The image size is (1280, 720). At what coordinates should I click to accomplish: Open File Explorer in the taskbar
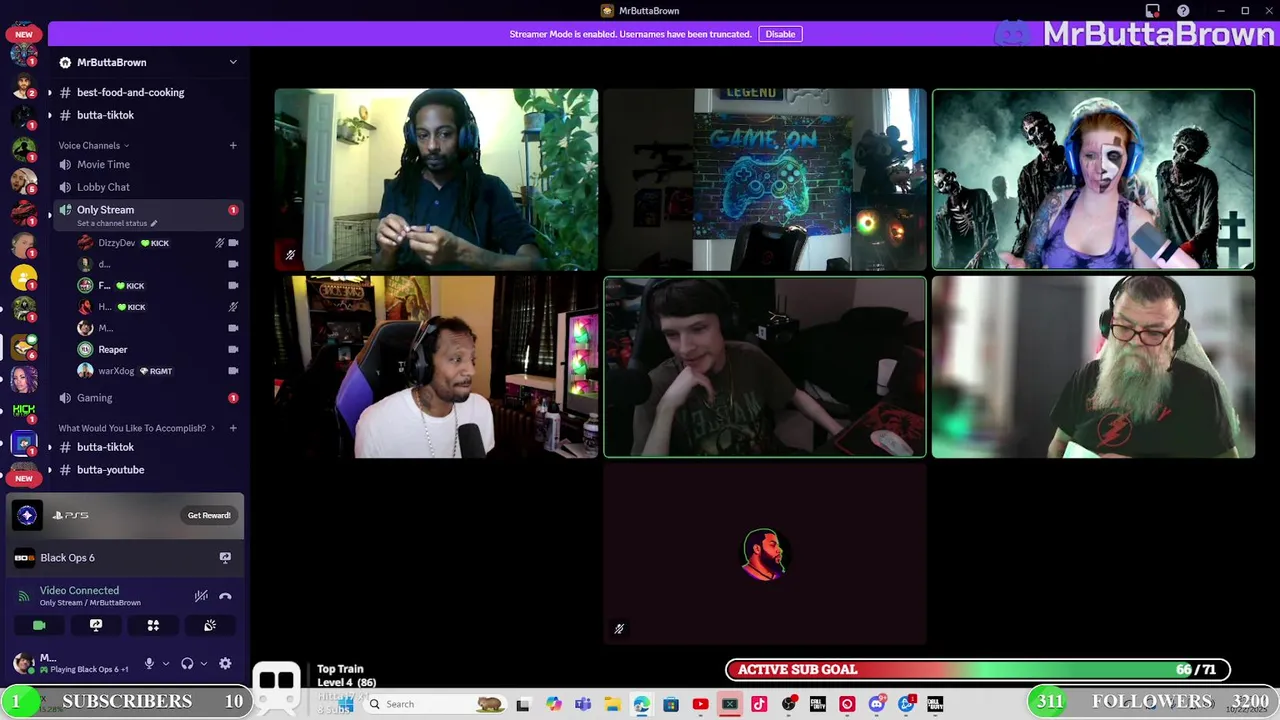pos(612,704)
